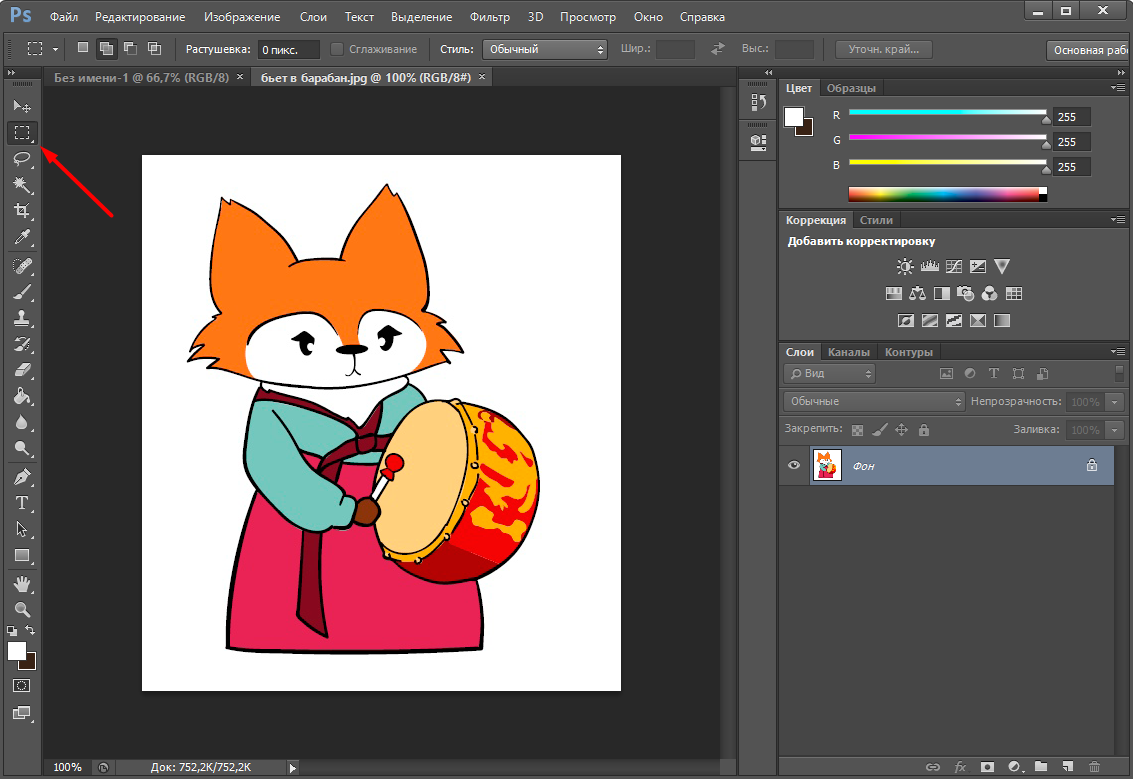Select the Horizontal Type tool
The height and width of the screenshot is (779, 1133).
(x=22, y=503)
